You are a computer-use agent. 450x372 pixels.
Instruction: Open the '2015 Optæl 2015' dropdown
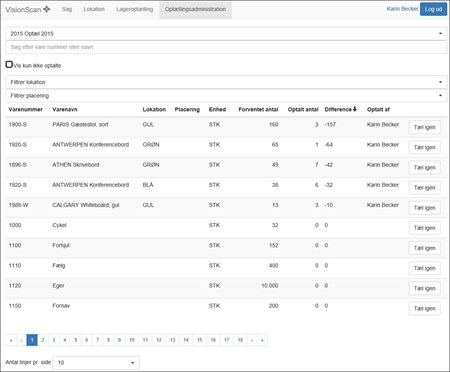pyautogui.click(x=226, y=34)
